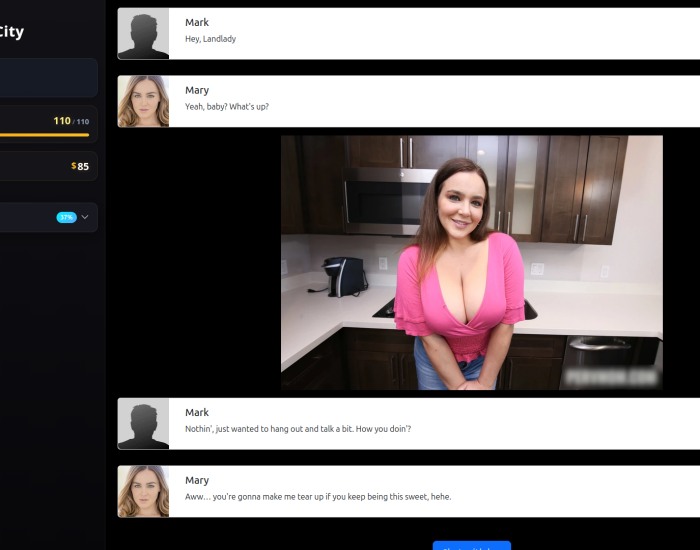Click Mary's portrait beside the "Aww…" reply
The height and width of the screenshot is (550, 700).
coord(143,492)
